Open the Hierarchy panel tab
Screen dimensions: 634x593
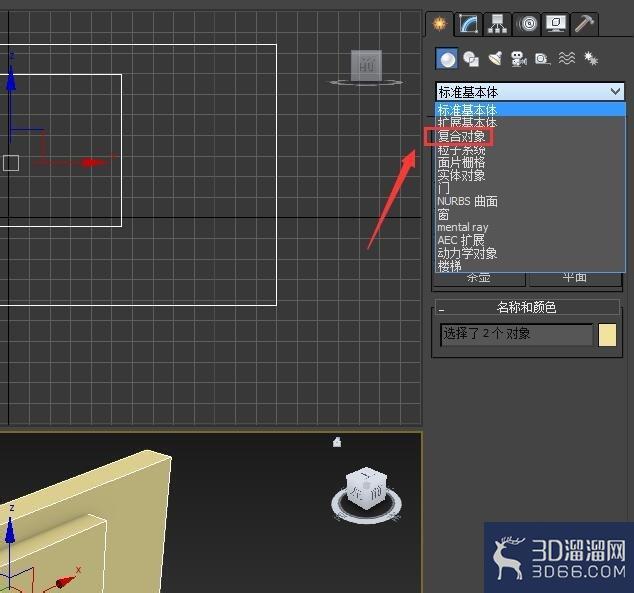(497, 24)
